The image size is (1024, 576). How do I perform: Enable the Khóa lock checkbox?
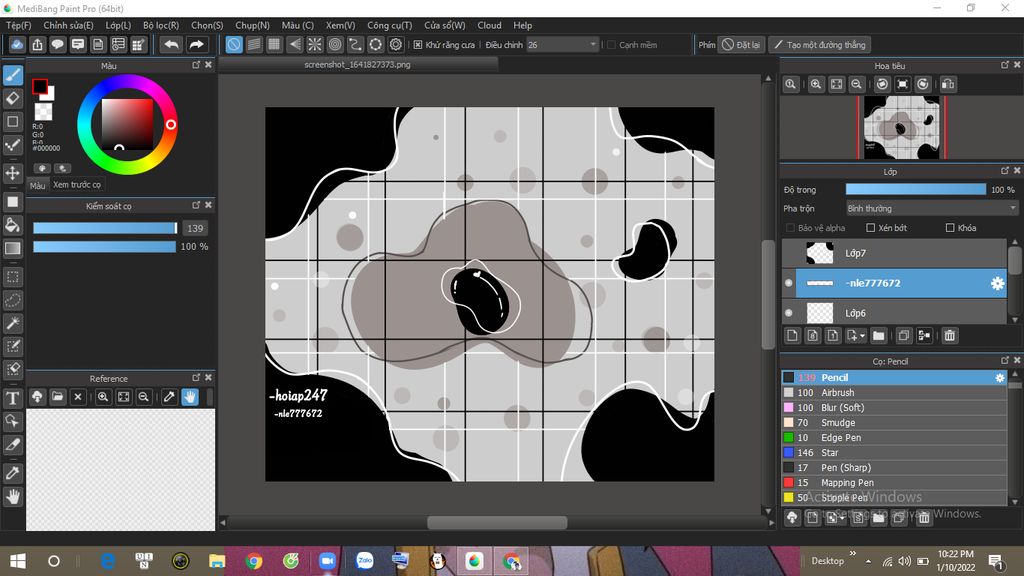coord(950,228)
